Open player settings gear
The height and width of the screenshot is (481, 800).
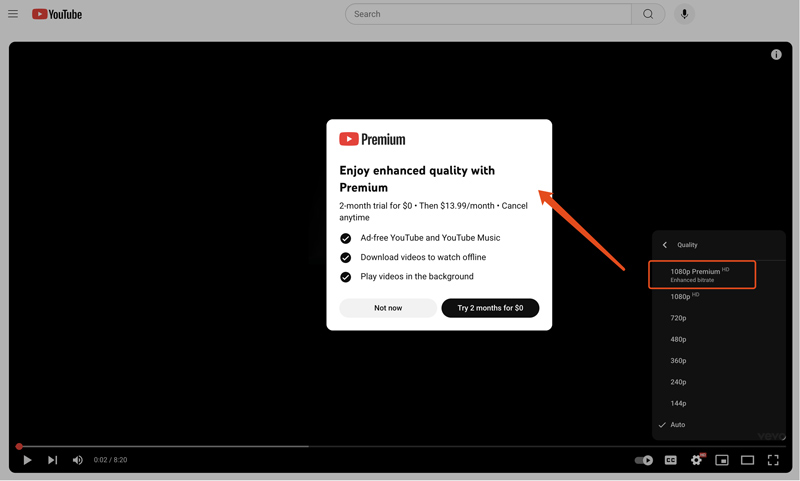696,460
